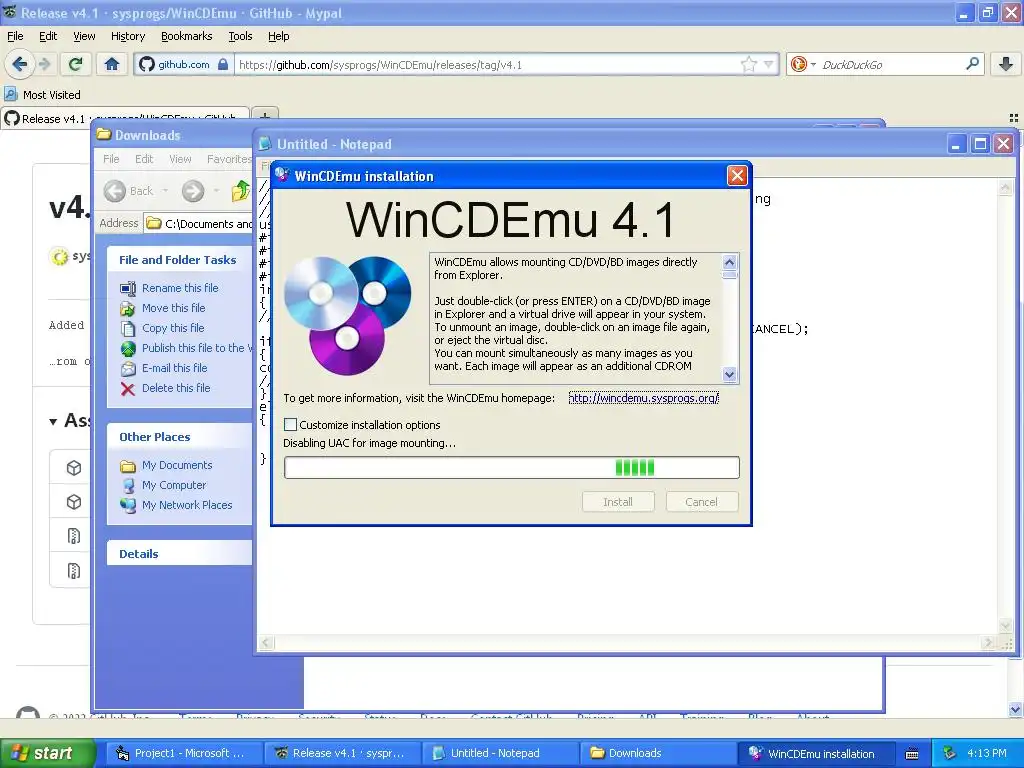The image size is (1024, 768).
Task: Click Move this file task
Action: point(173,308)
